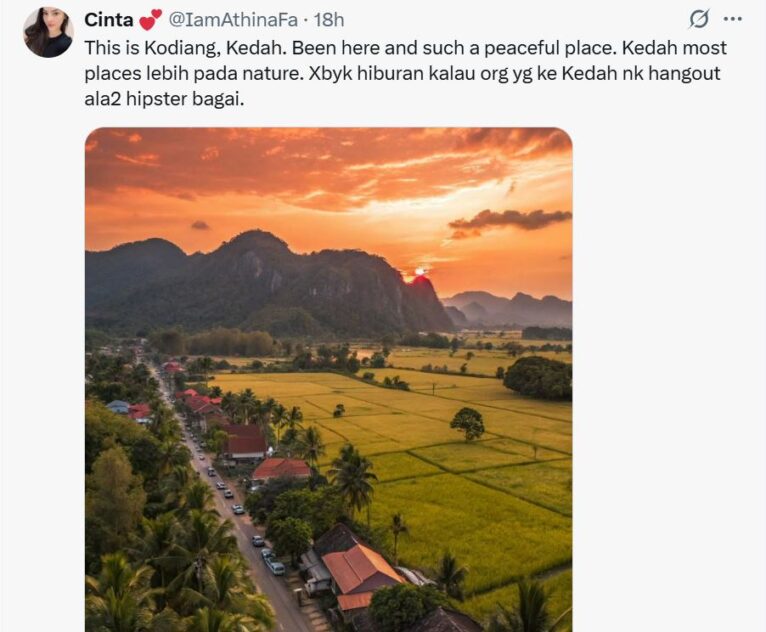
Task: Click the word hipster in tweet text
Action: click(156, 99)
